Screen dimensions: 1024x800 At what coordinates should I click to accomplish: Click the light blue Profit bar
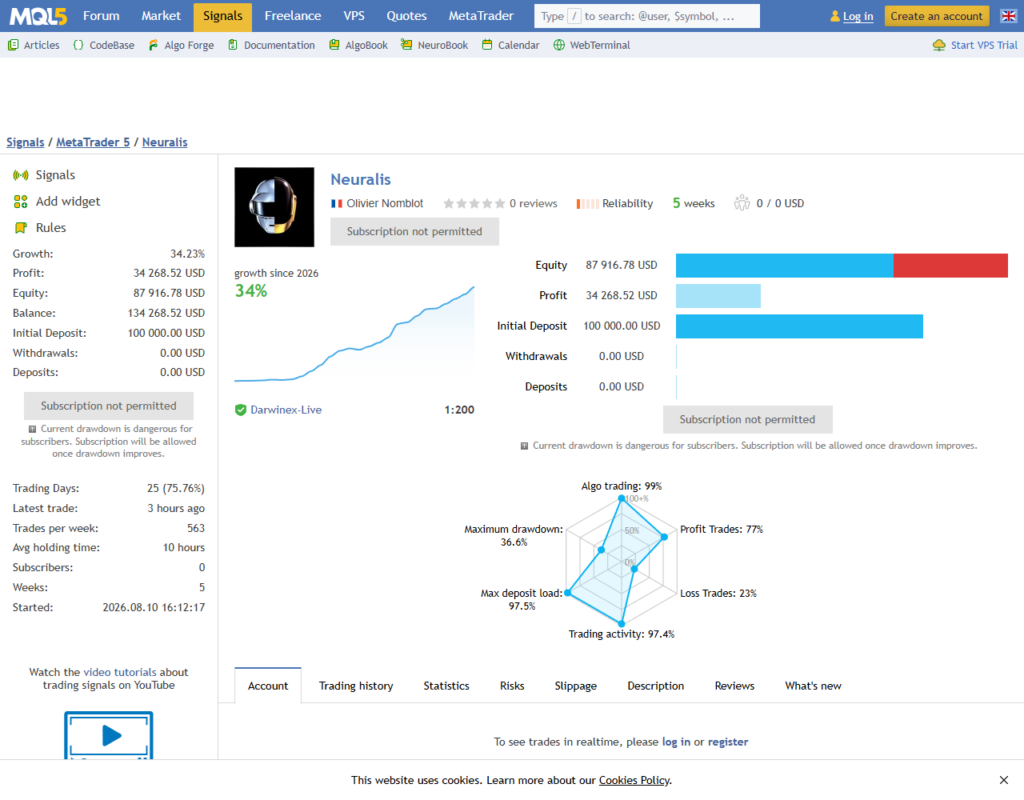click(718, 296)
